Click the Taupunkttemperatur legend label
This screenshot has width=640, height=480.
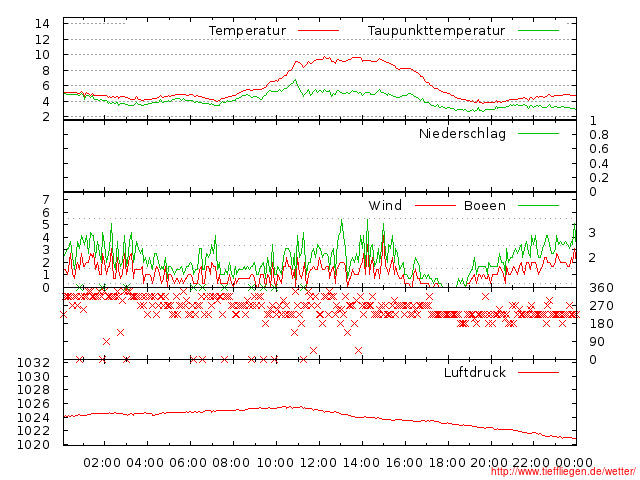(436, 31)
